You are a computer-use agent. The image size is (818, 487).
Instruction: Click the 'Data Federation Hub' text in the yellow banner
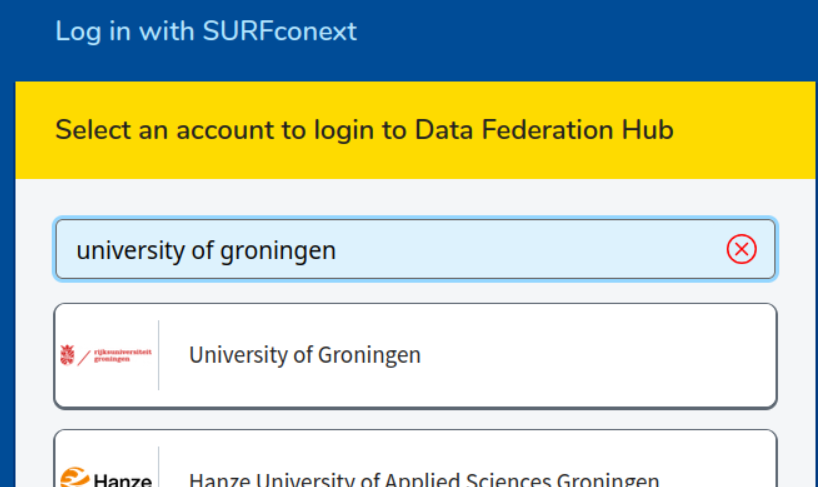click(544, 130)
